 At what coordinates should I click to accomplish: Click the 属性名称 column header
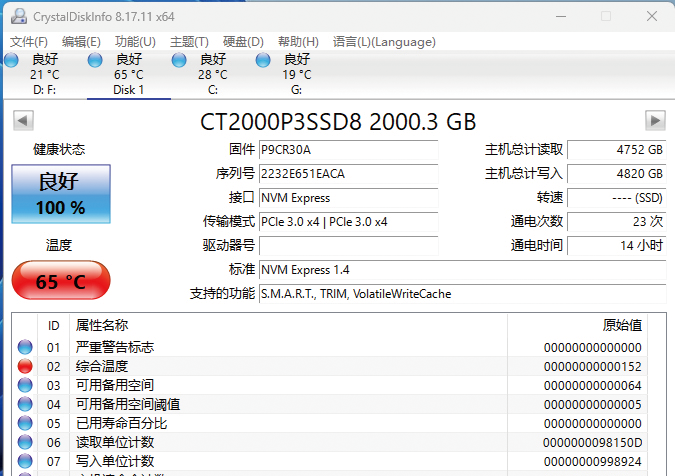tap(288, 326)
